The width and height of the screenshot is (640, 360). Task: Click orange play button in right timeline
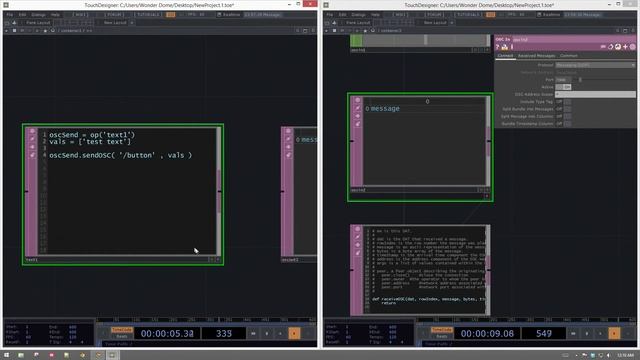[614, 333]
